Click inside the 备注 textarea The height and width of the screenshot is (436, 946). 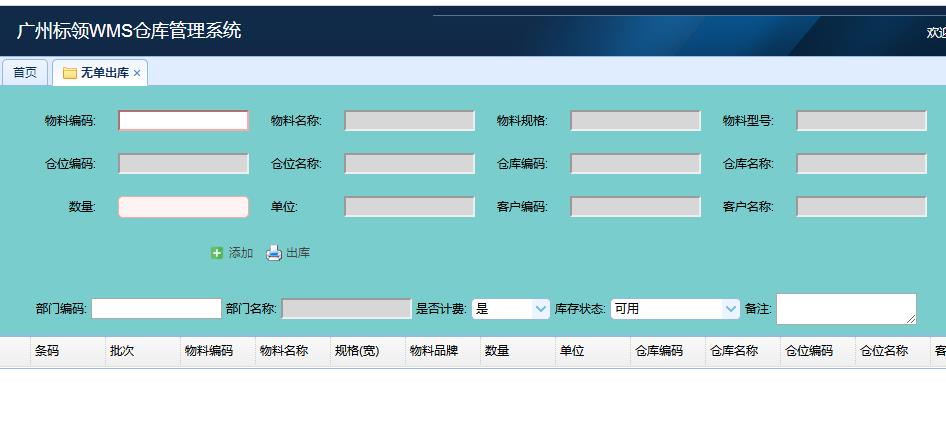[845, 309]
